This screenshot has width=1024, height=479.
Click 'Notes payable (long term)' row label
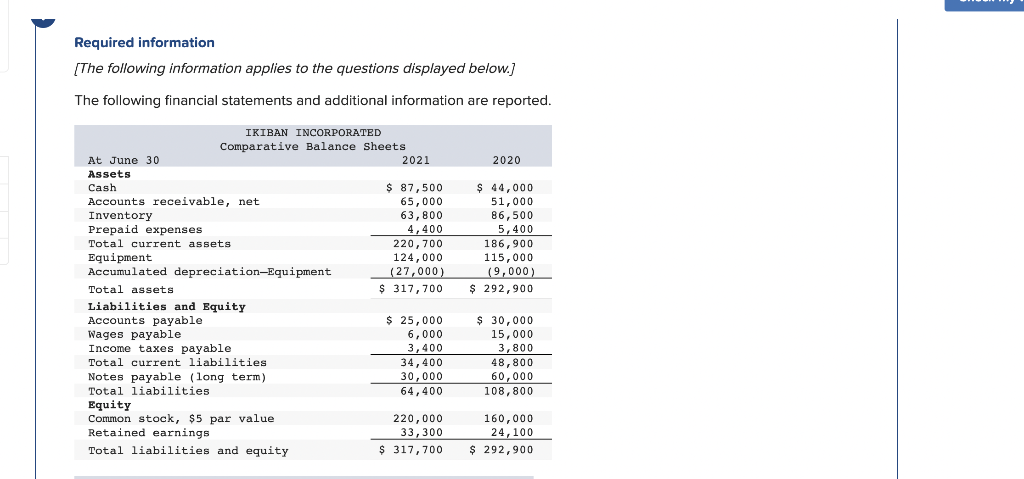click(177, 377)
